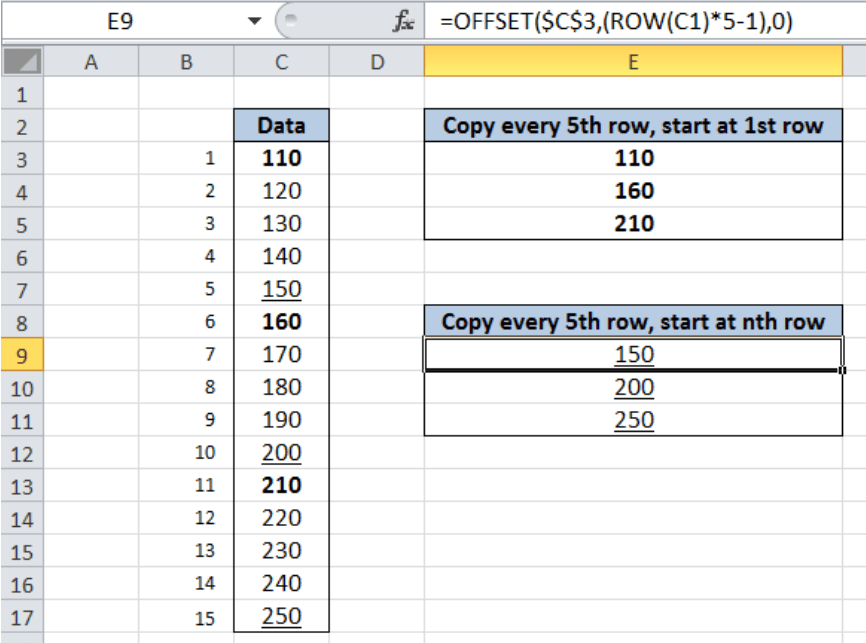Click 'Copy every 5th row, start at 1st row' header

(x=633, y=125)
